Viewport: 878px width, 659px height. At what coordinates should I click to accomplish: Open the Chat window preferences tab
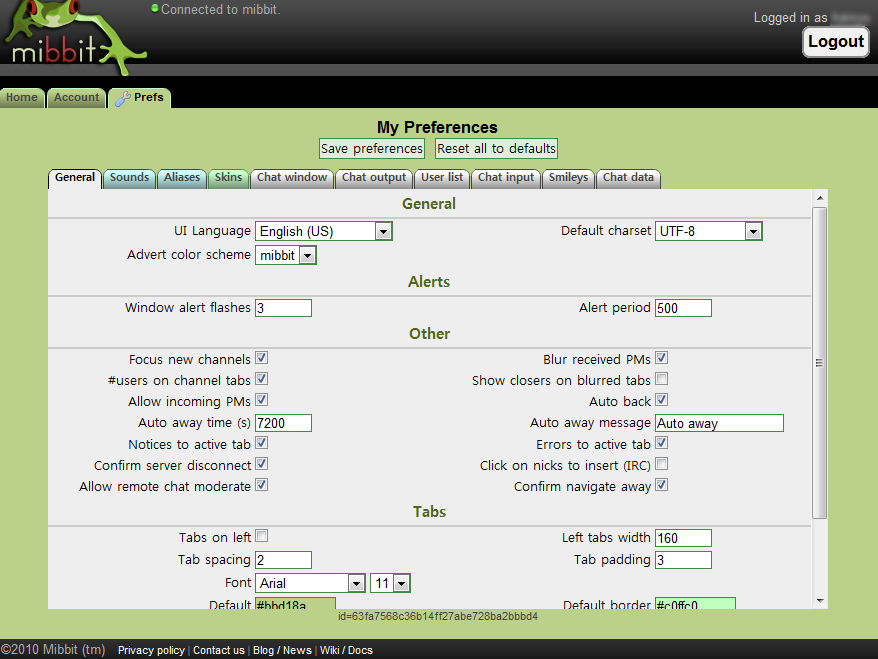click(x=292, y=177)
